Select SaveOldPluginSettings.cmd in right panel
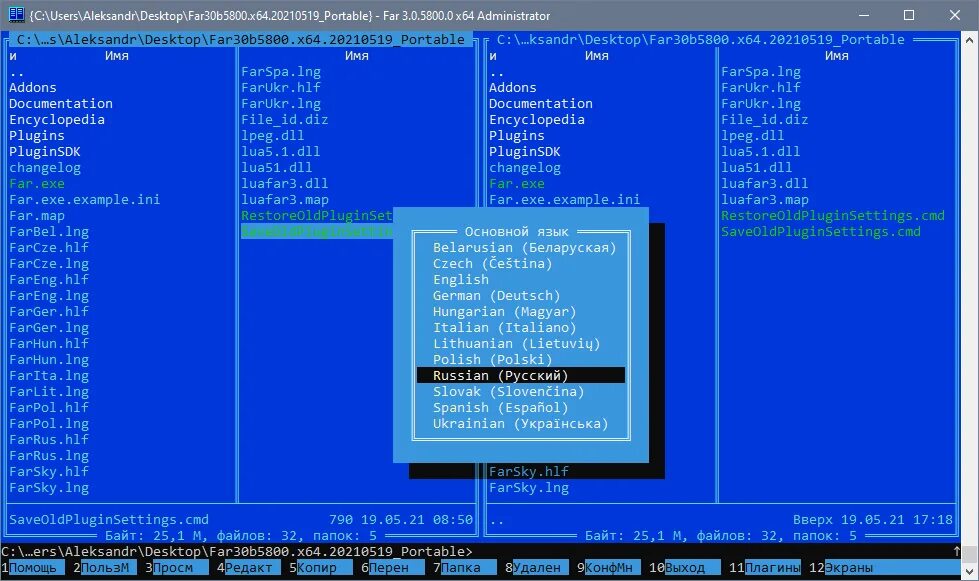 click(x=821, y=232)
